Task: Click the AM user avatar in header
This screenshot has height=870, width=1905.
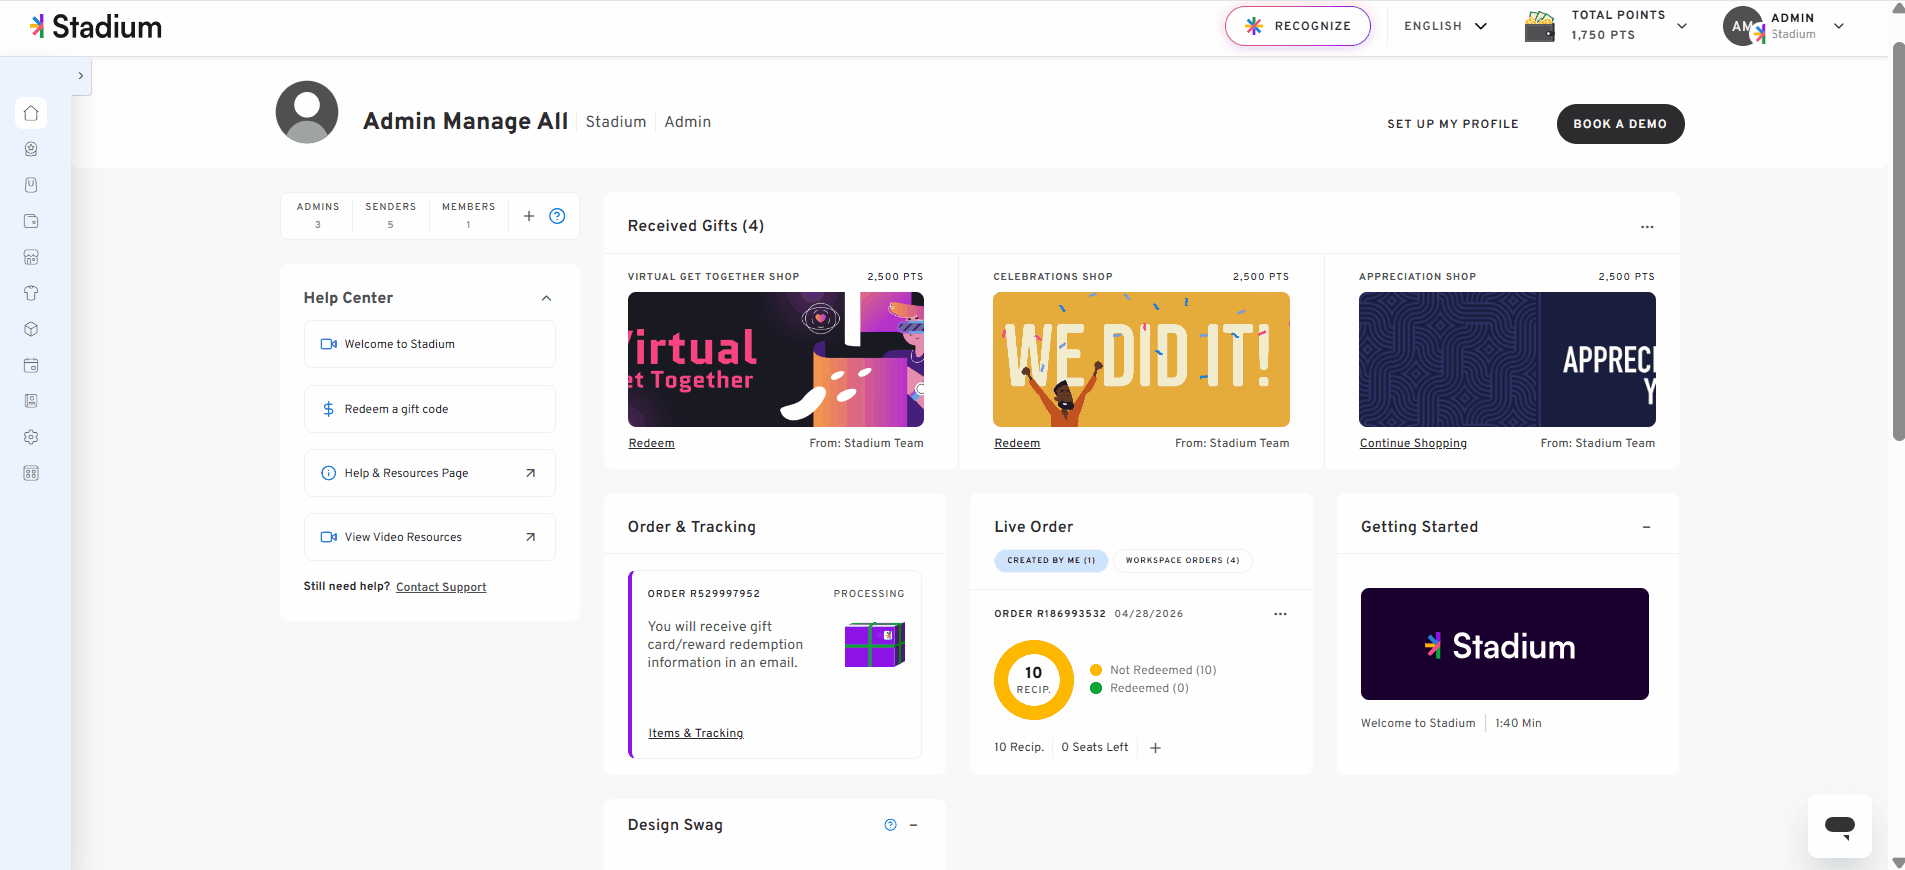Action: tap(1743, 26)
